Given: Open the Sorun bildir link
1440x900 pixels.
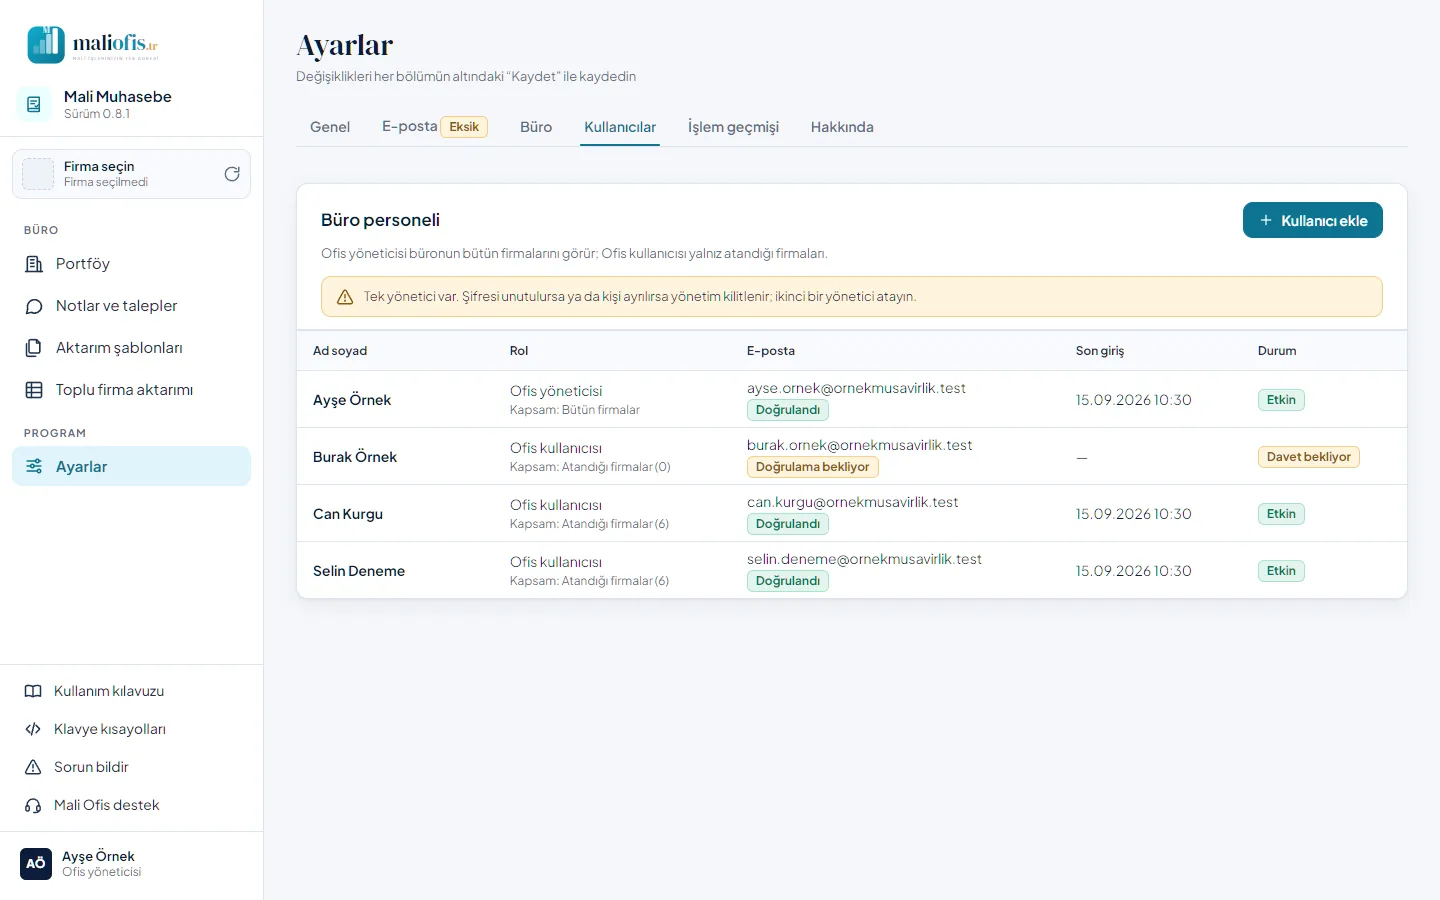Looking at the screenshot, I should point(131,767).
